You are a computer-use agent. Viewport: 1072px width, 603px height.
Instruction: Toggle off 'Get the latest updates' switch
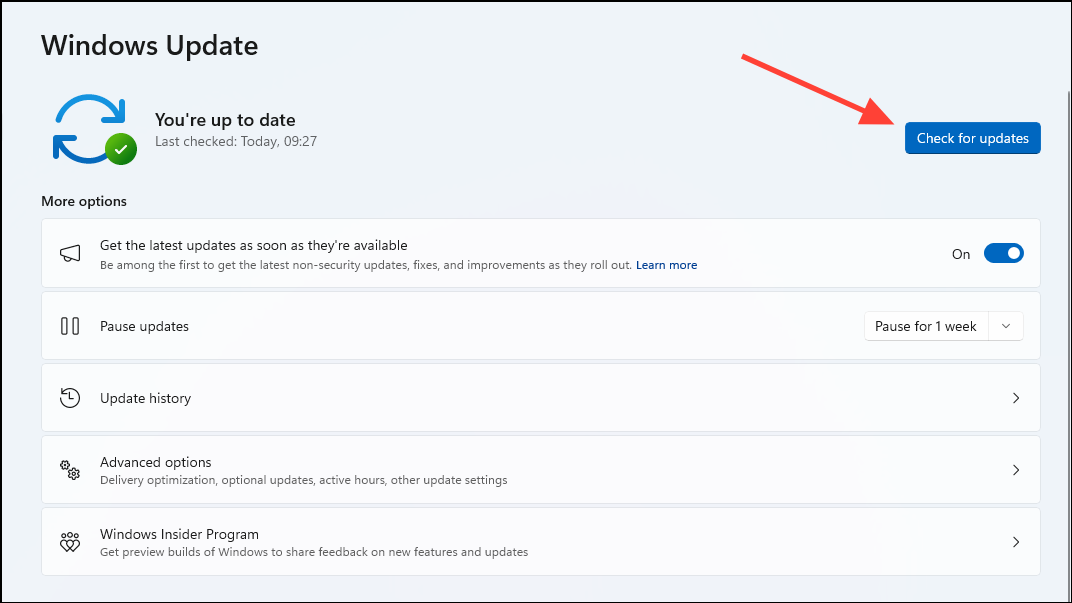(1003, 254)
